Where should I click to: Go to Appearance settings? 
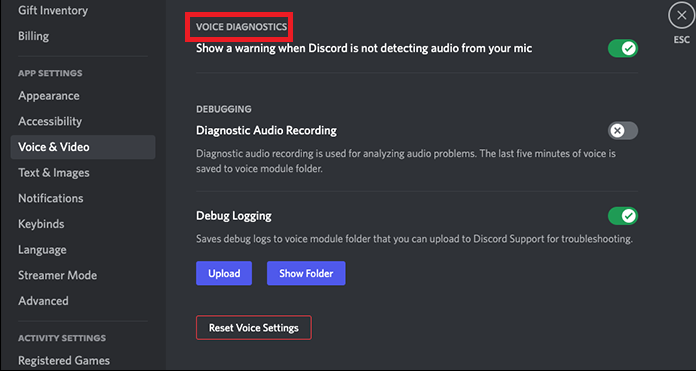coord(49,96)
